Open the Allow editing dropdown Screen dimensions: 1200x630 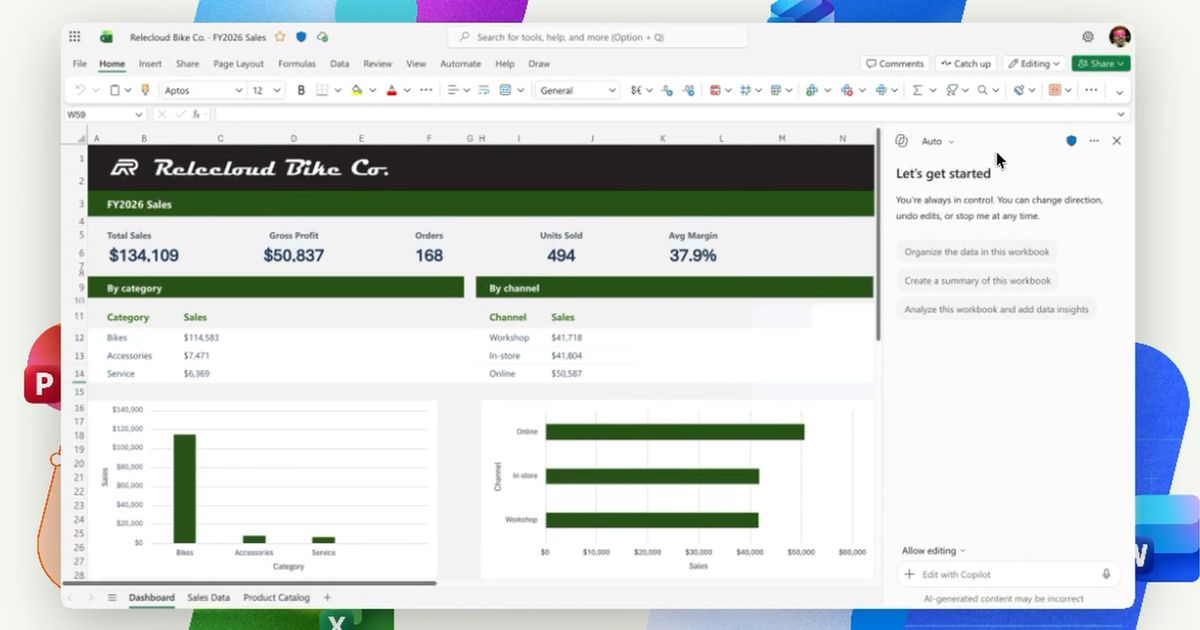[x=934, y=550]
